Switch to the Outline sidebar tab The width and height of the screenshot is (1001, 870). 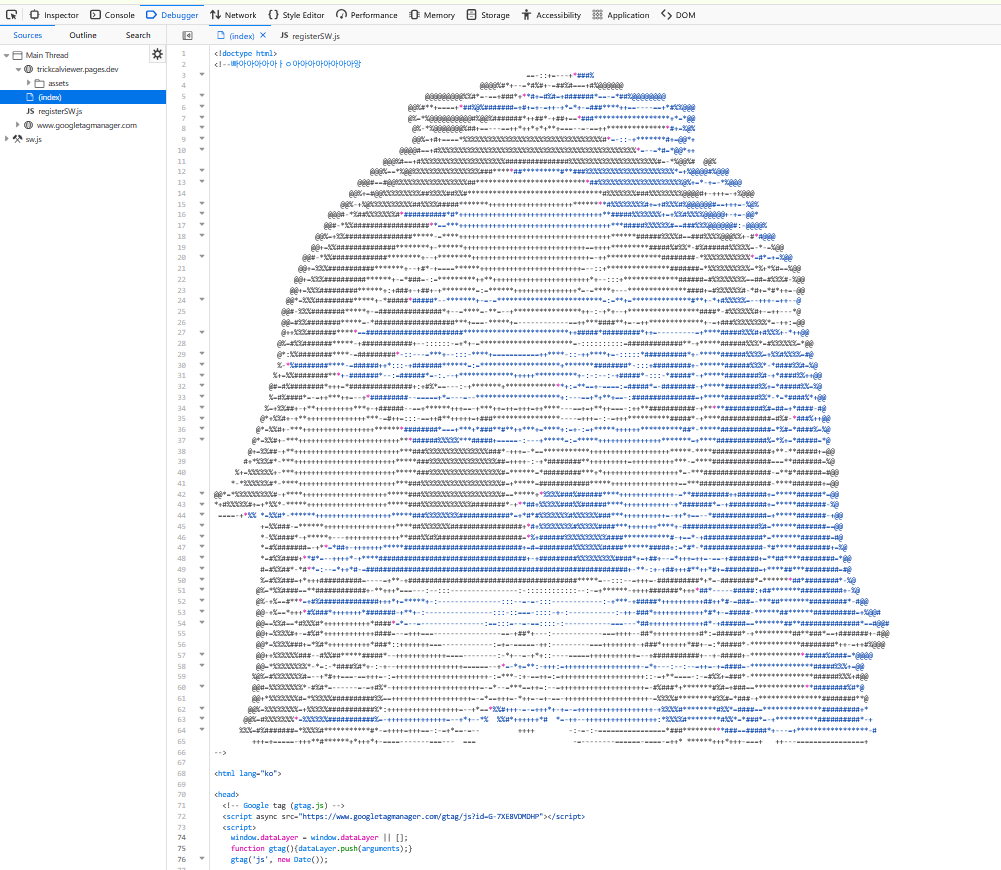(x=83, y=35)
